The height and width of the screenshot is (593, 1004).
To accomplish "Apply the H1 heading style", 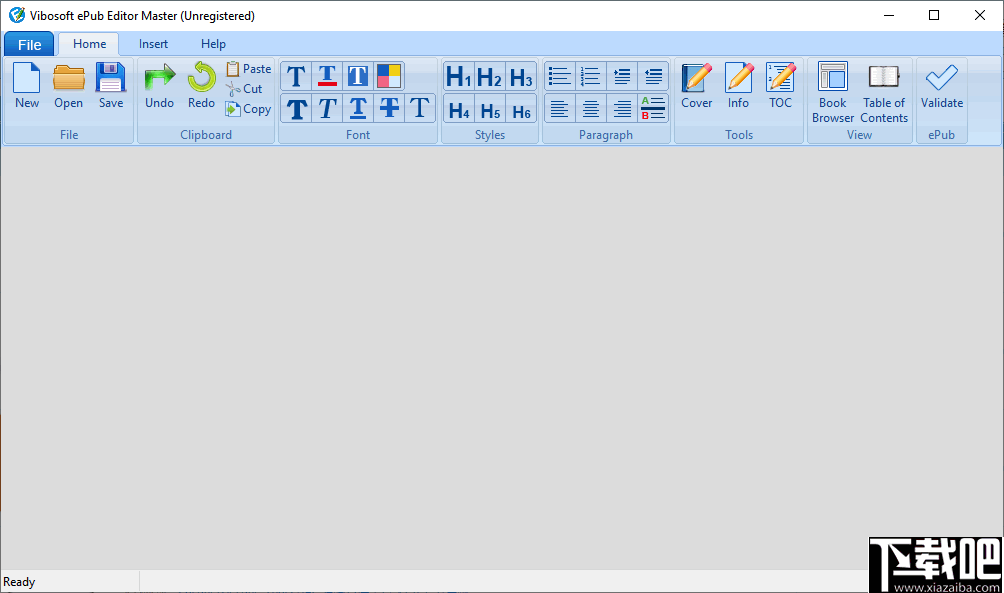I will (x=457, y=75).
